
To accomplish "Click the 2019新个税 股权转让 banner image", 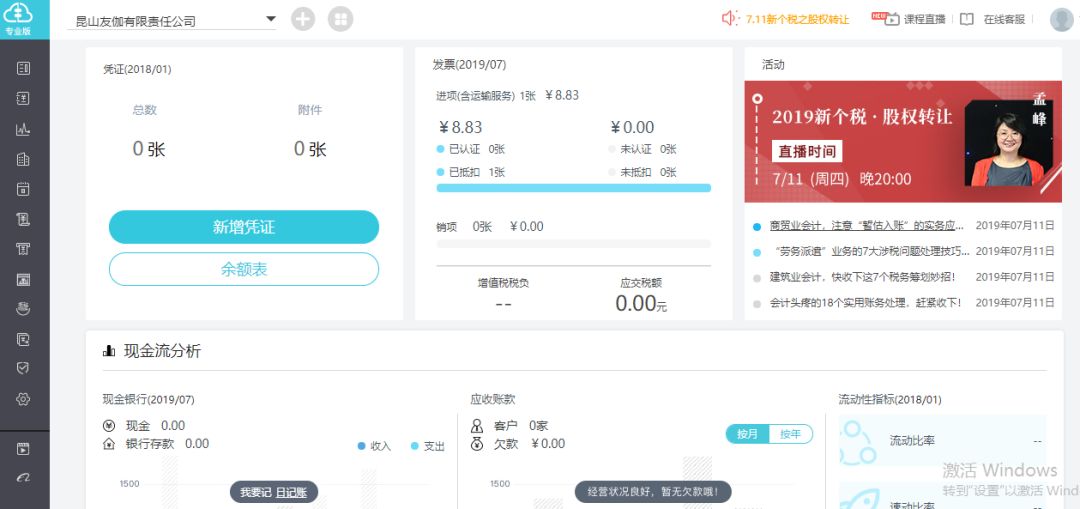I will pos(903,135).
